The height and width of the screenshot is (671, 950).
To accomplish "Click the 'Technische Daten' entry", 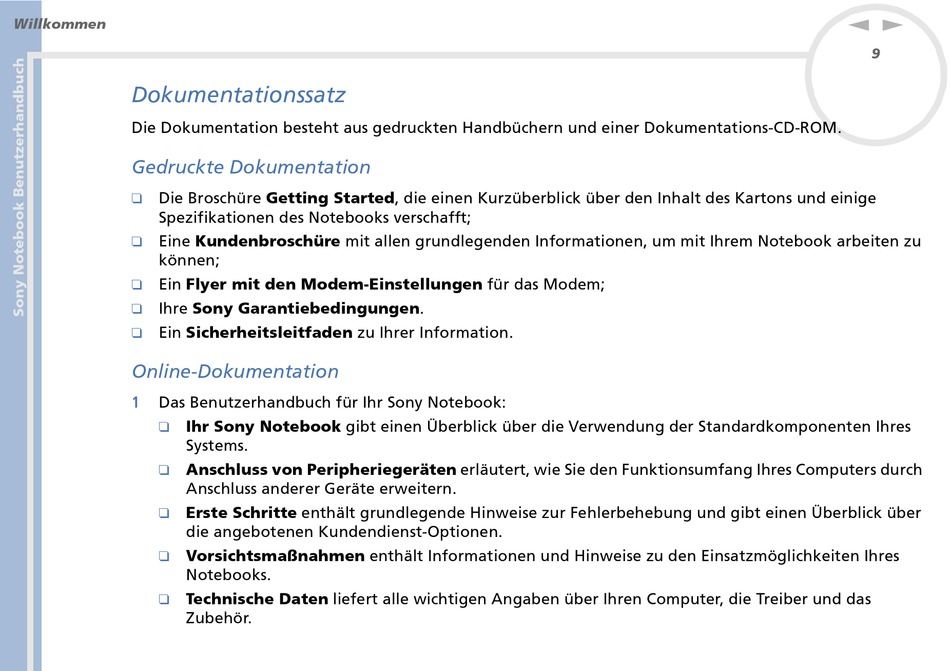I will tap(257, 599).
